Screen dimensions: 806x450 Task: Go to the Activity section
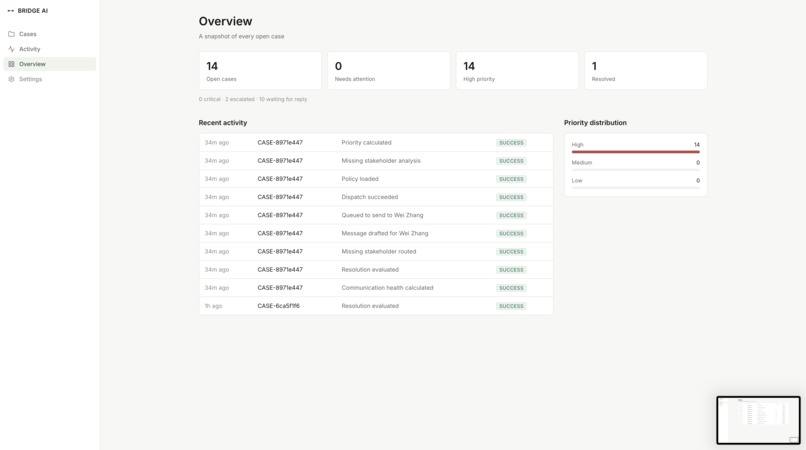(x=50, y=49)
